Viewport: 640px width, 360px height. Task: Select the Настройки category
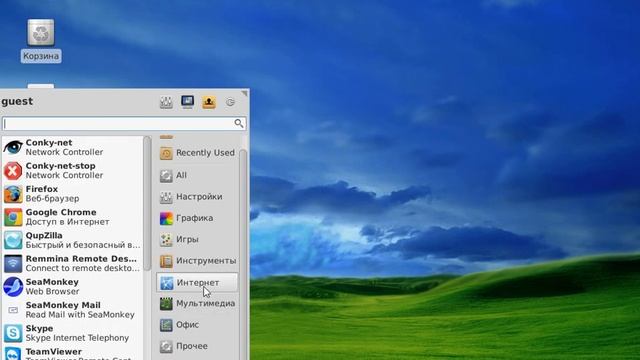[x=197, y=197]
